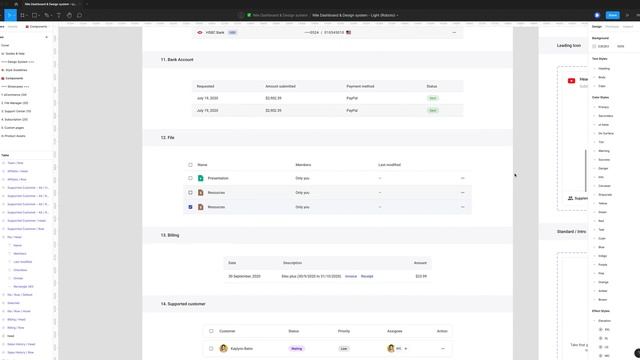The width and height of the screenshot is (640, 360).
Task: Select the Rectangle shape tool
Action: [35, 15]
